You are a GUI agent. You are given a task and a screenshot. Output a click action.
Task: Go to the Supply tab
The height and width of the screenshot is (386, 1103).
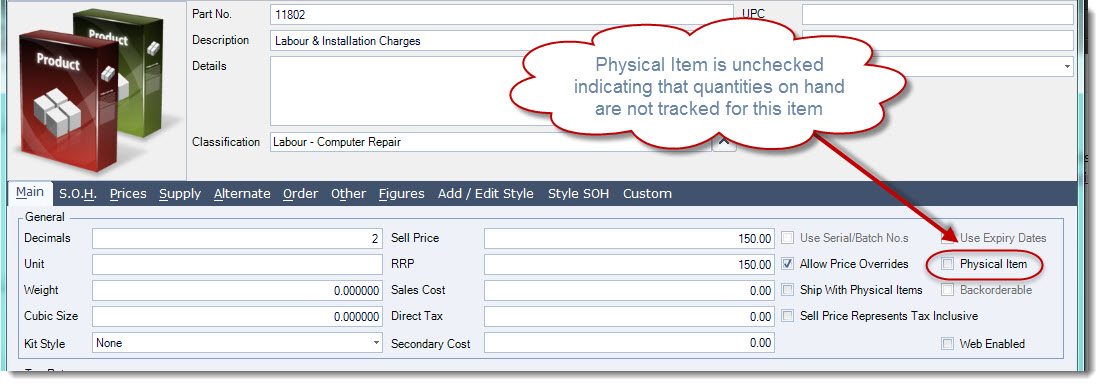[180, 193]
